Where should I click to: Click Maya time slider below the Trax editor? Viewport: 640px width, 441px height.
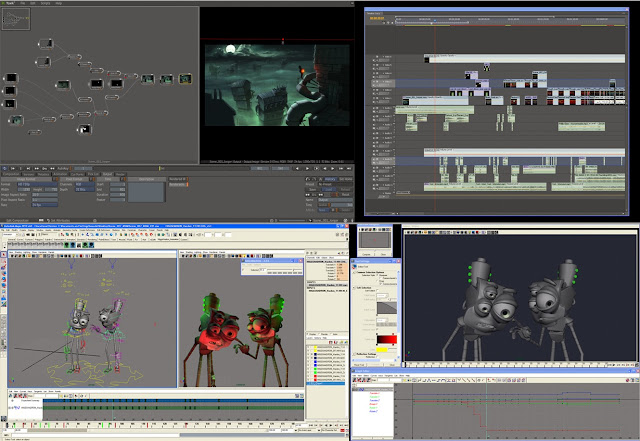point(155,425)
